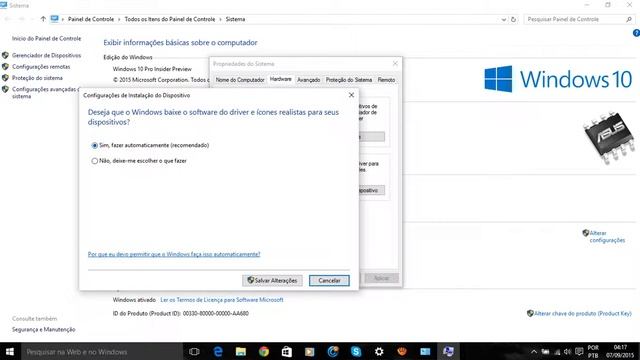Click shield icon beside Proteção do sistema
The width and height of the screenshot is (640, 360).
tap(5, 78)
